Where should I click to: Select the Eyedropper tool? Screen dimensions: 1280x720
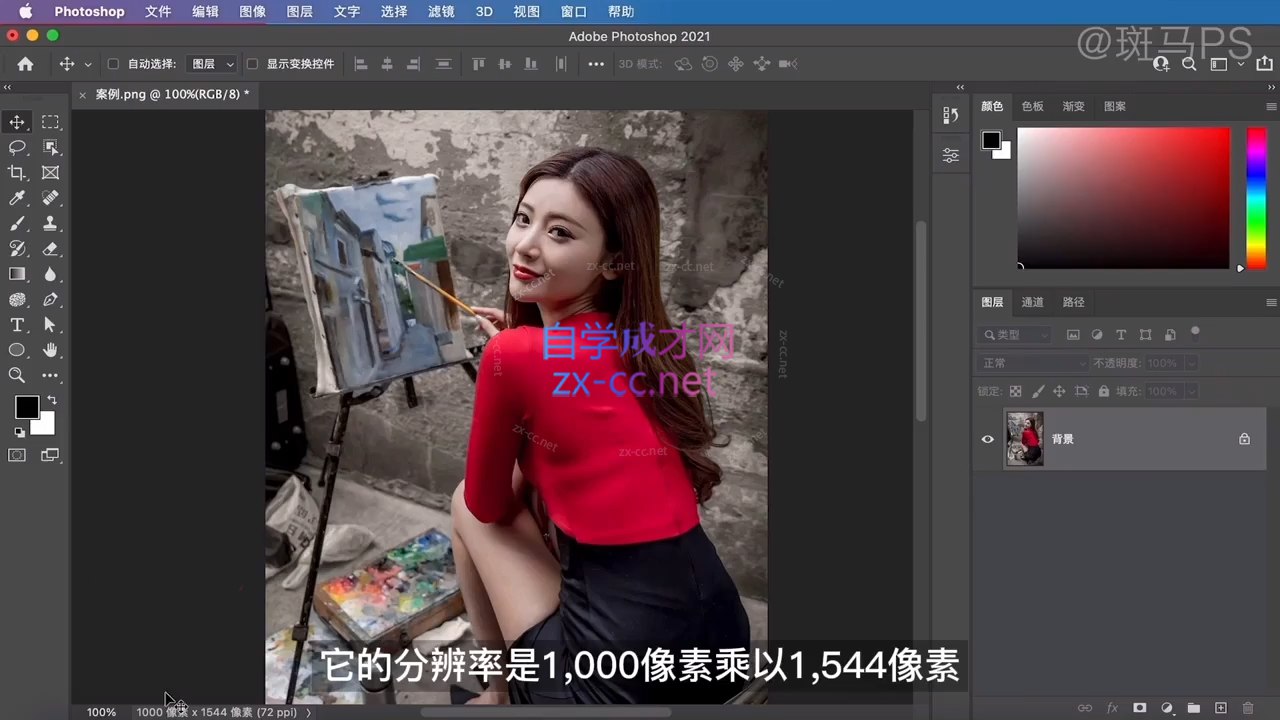pyautogui.click(x=17, y=198)
